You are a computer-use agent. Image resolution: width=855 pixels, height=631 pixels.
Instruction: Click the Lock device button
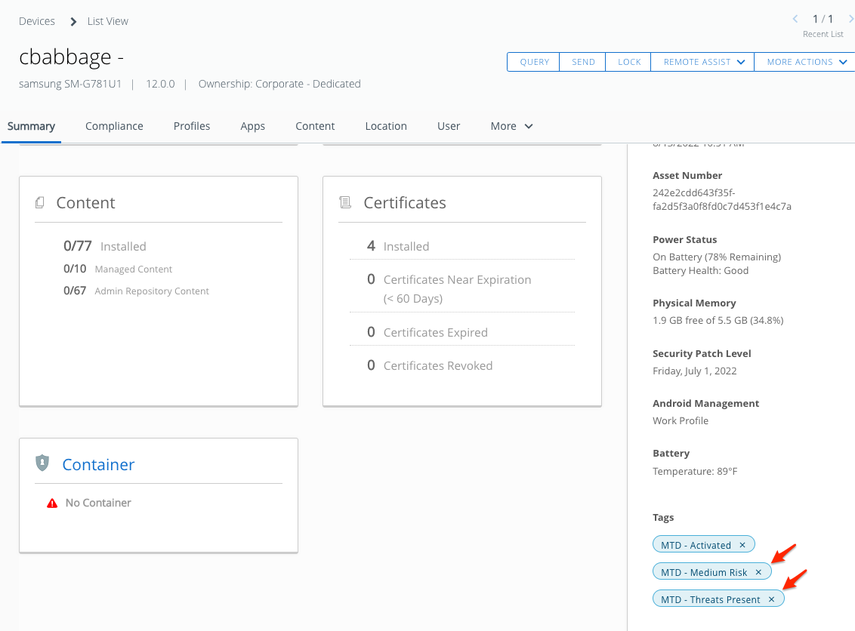pyautogui.click(x=629, y=62)
